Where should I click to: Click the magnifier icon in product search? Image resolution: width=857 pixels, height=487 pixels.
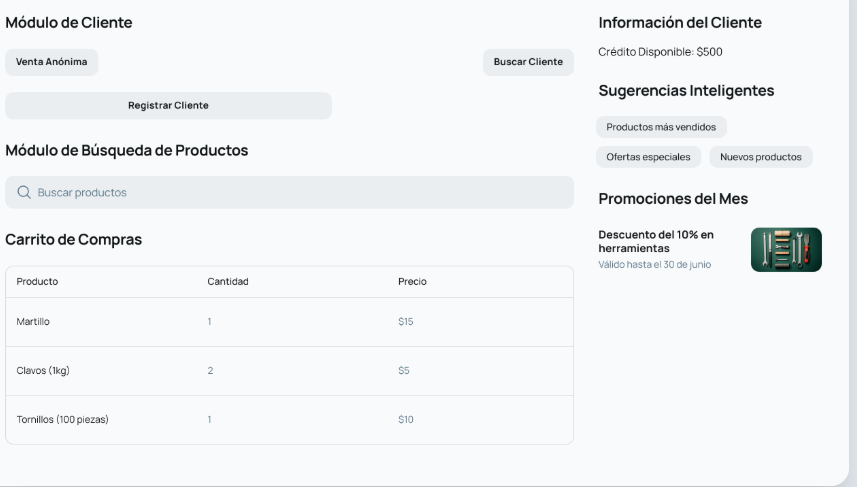tap(24, 192)
